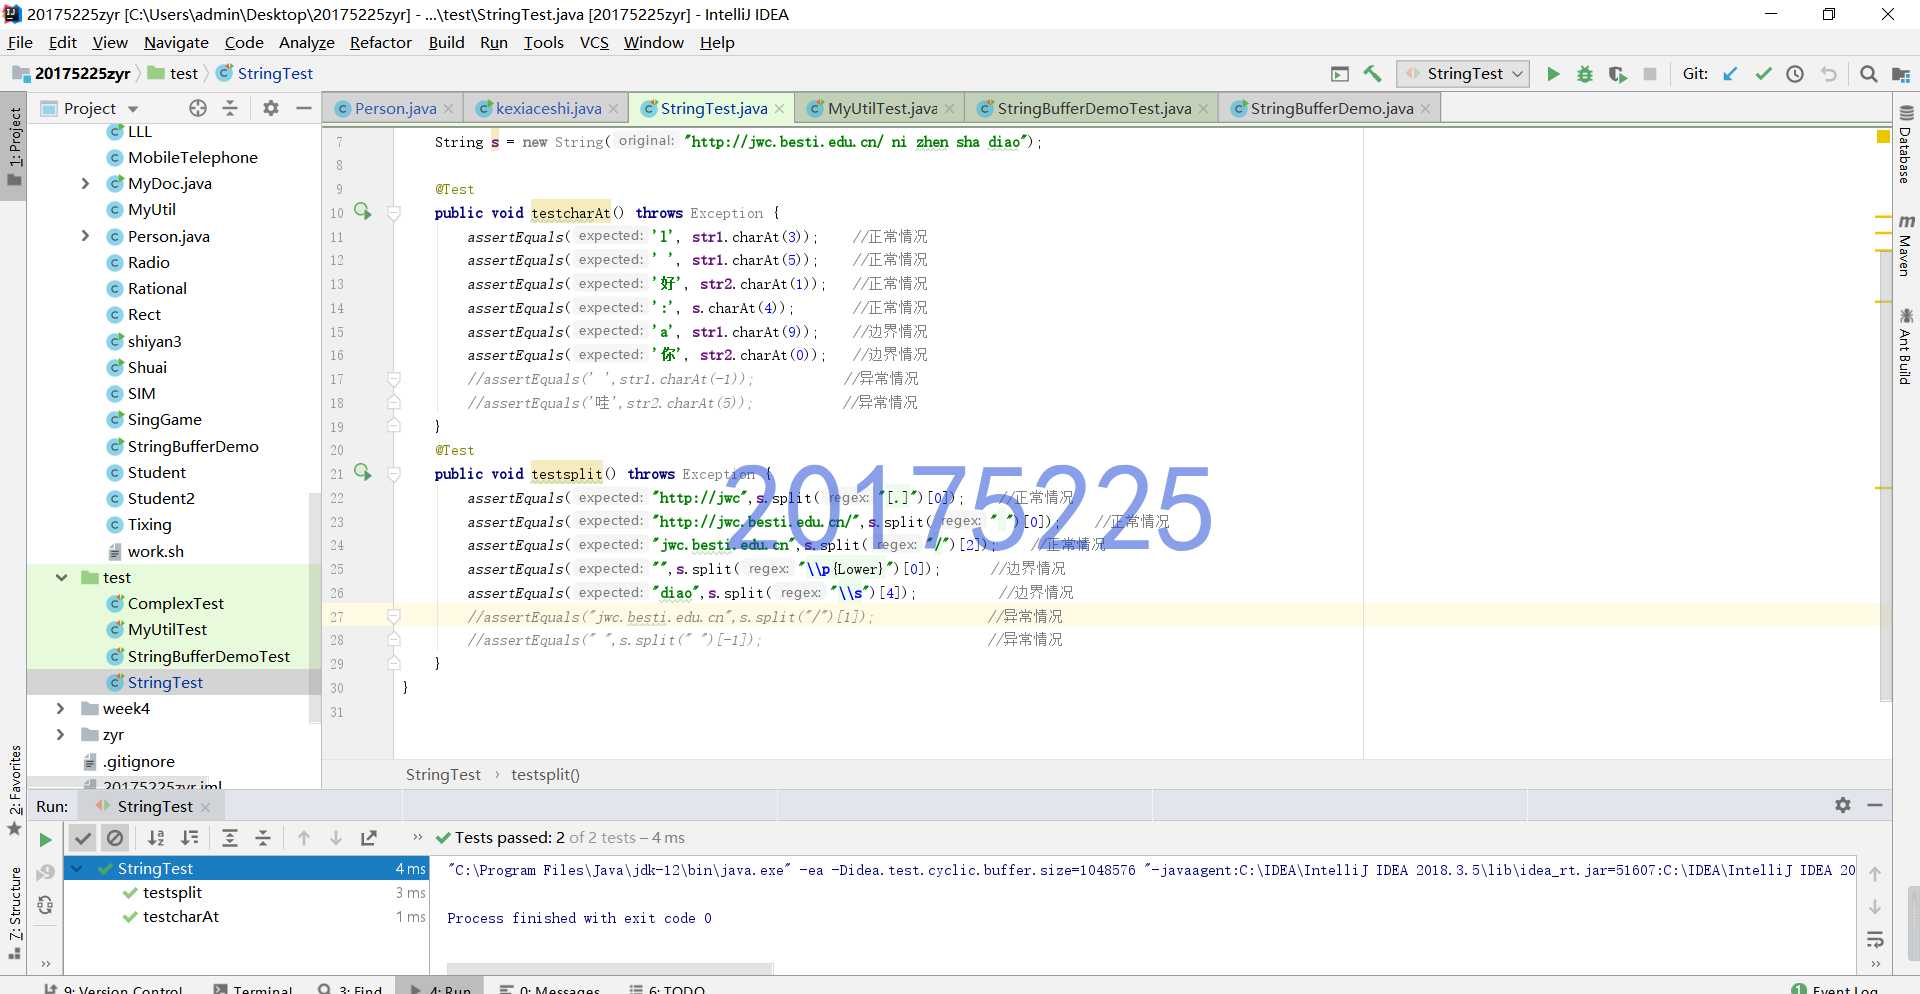
Task: Locate current file in Project panel
Action: click(x=198, y=108)
